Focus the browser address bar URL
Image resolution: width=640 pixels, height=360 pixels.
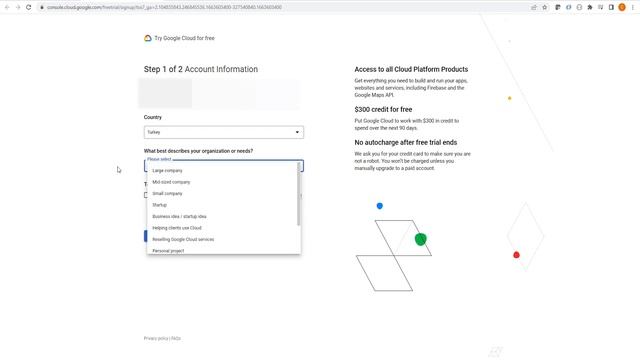coord(164,7)
